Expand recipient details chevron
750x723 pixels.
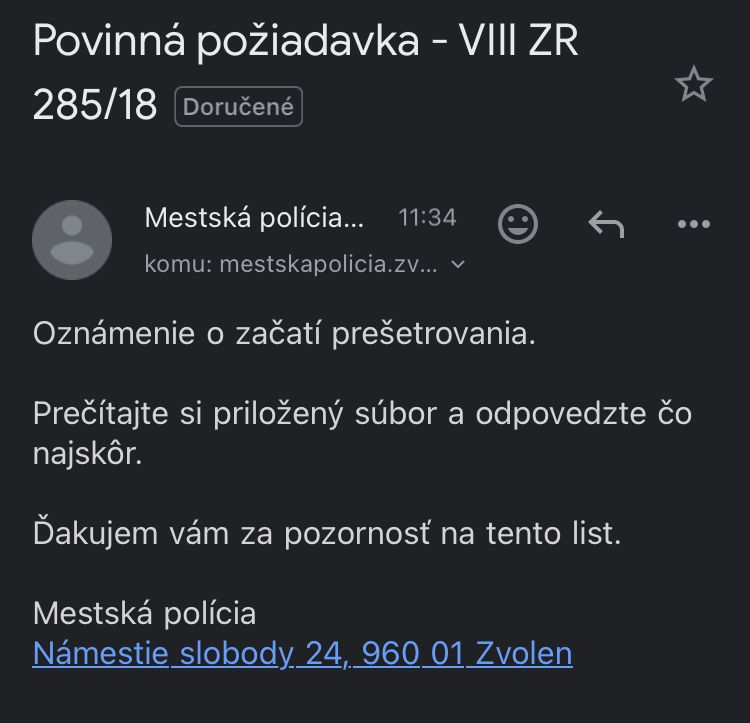458,265
